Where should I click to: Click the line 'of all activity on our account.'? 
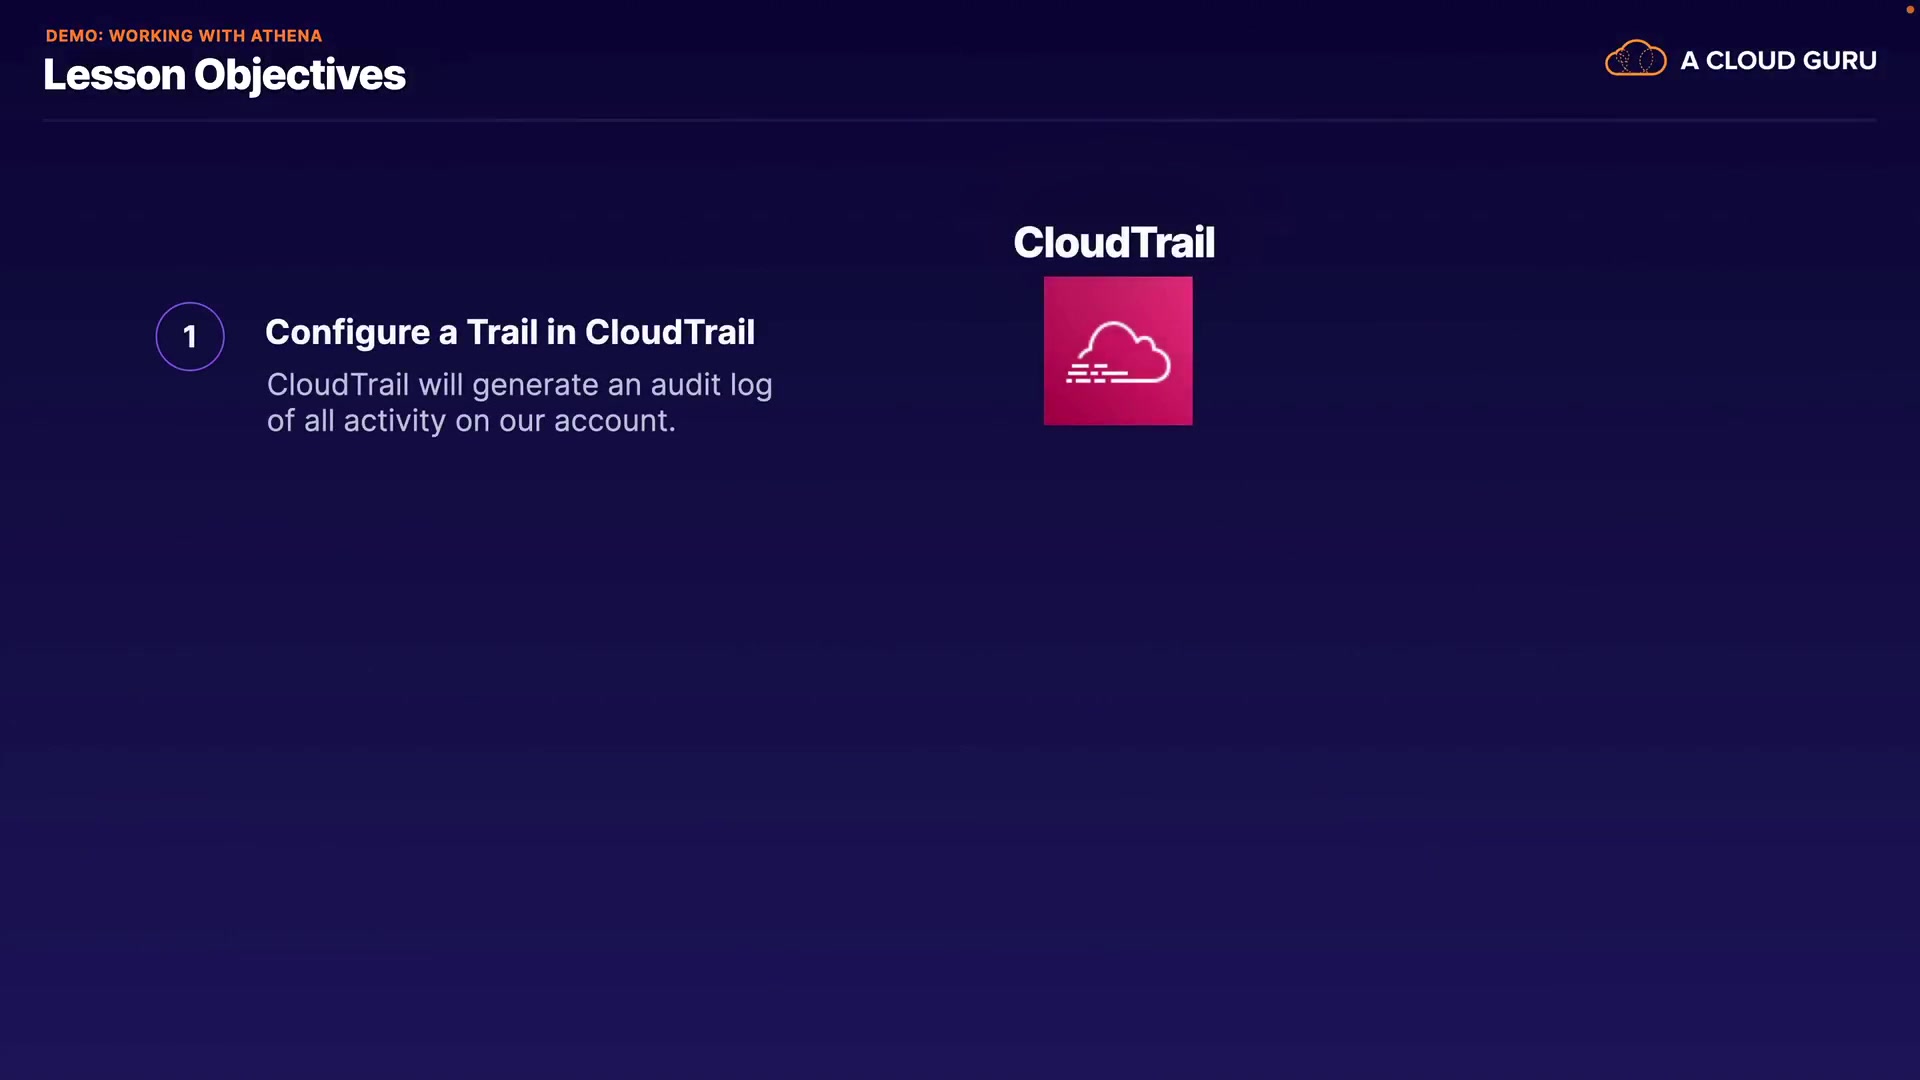471,421
